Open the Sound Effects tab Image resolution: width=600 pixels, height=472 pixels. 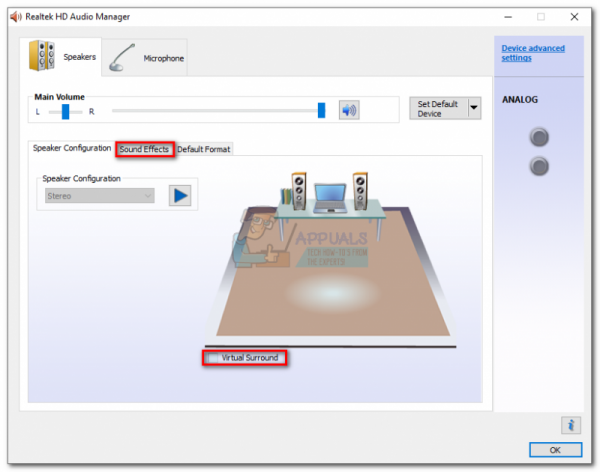coord(145,149)
